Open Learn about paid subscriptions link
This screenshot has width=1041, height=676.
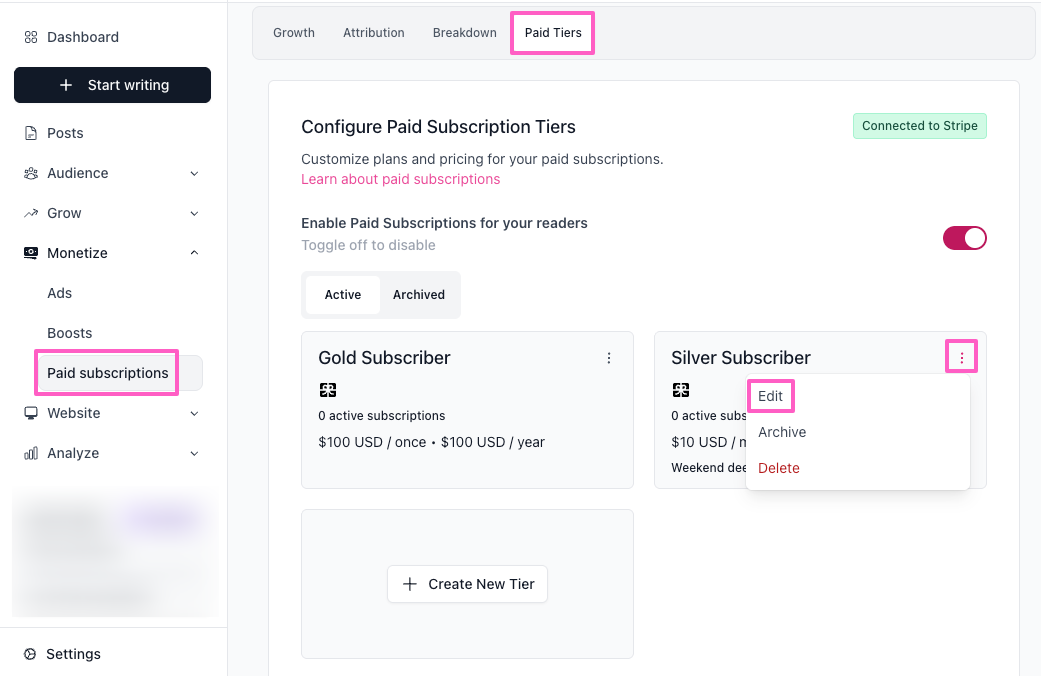[x=400, y=179]
